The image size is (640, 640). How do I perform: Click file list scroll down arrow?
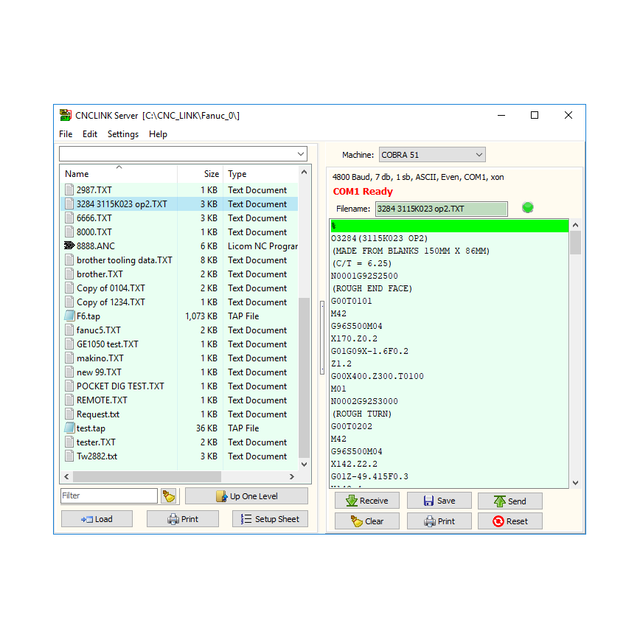click(304, 464)
